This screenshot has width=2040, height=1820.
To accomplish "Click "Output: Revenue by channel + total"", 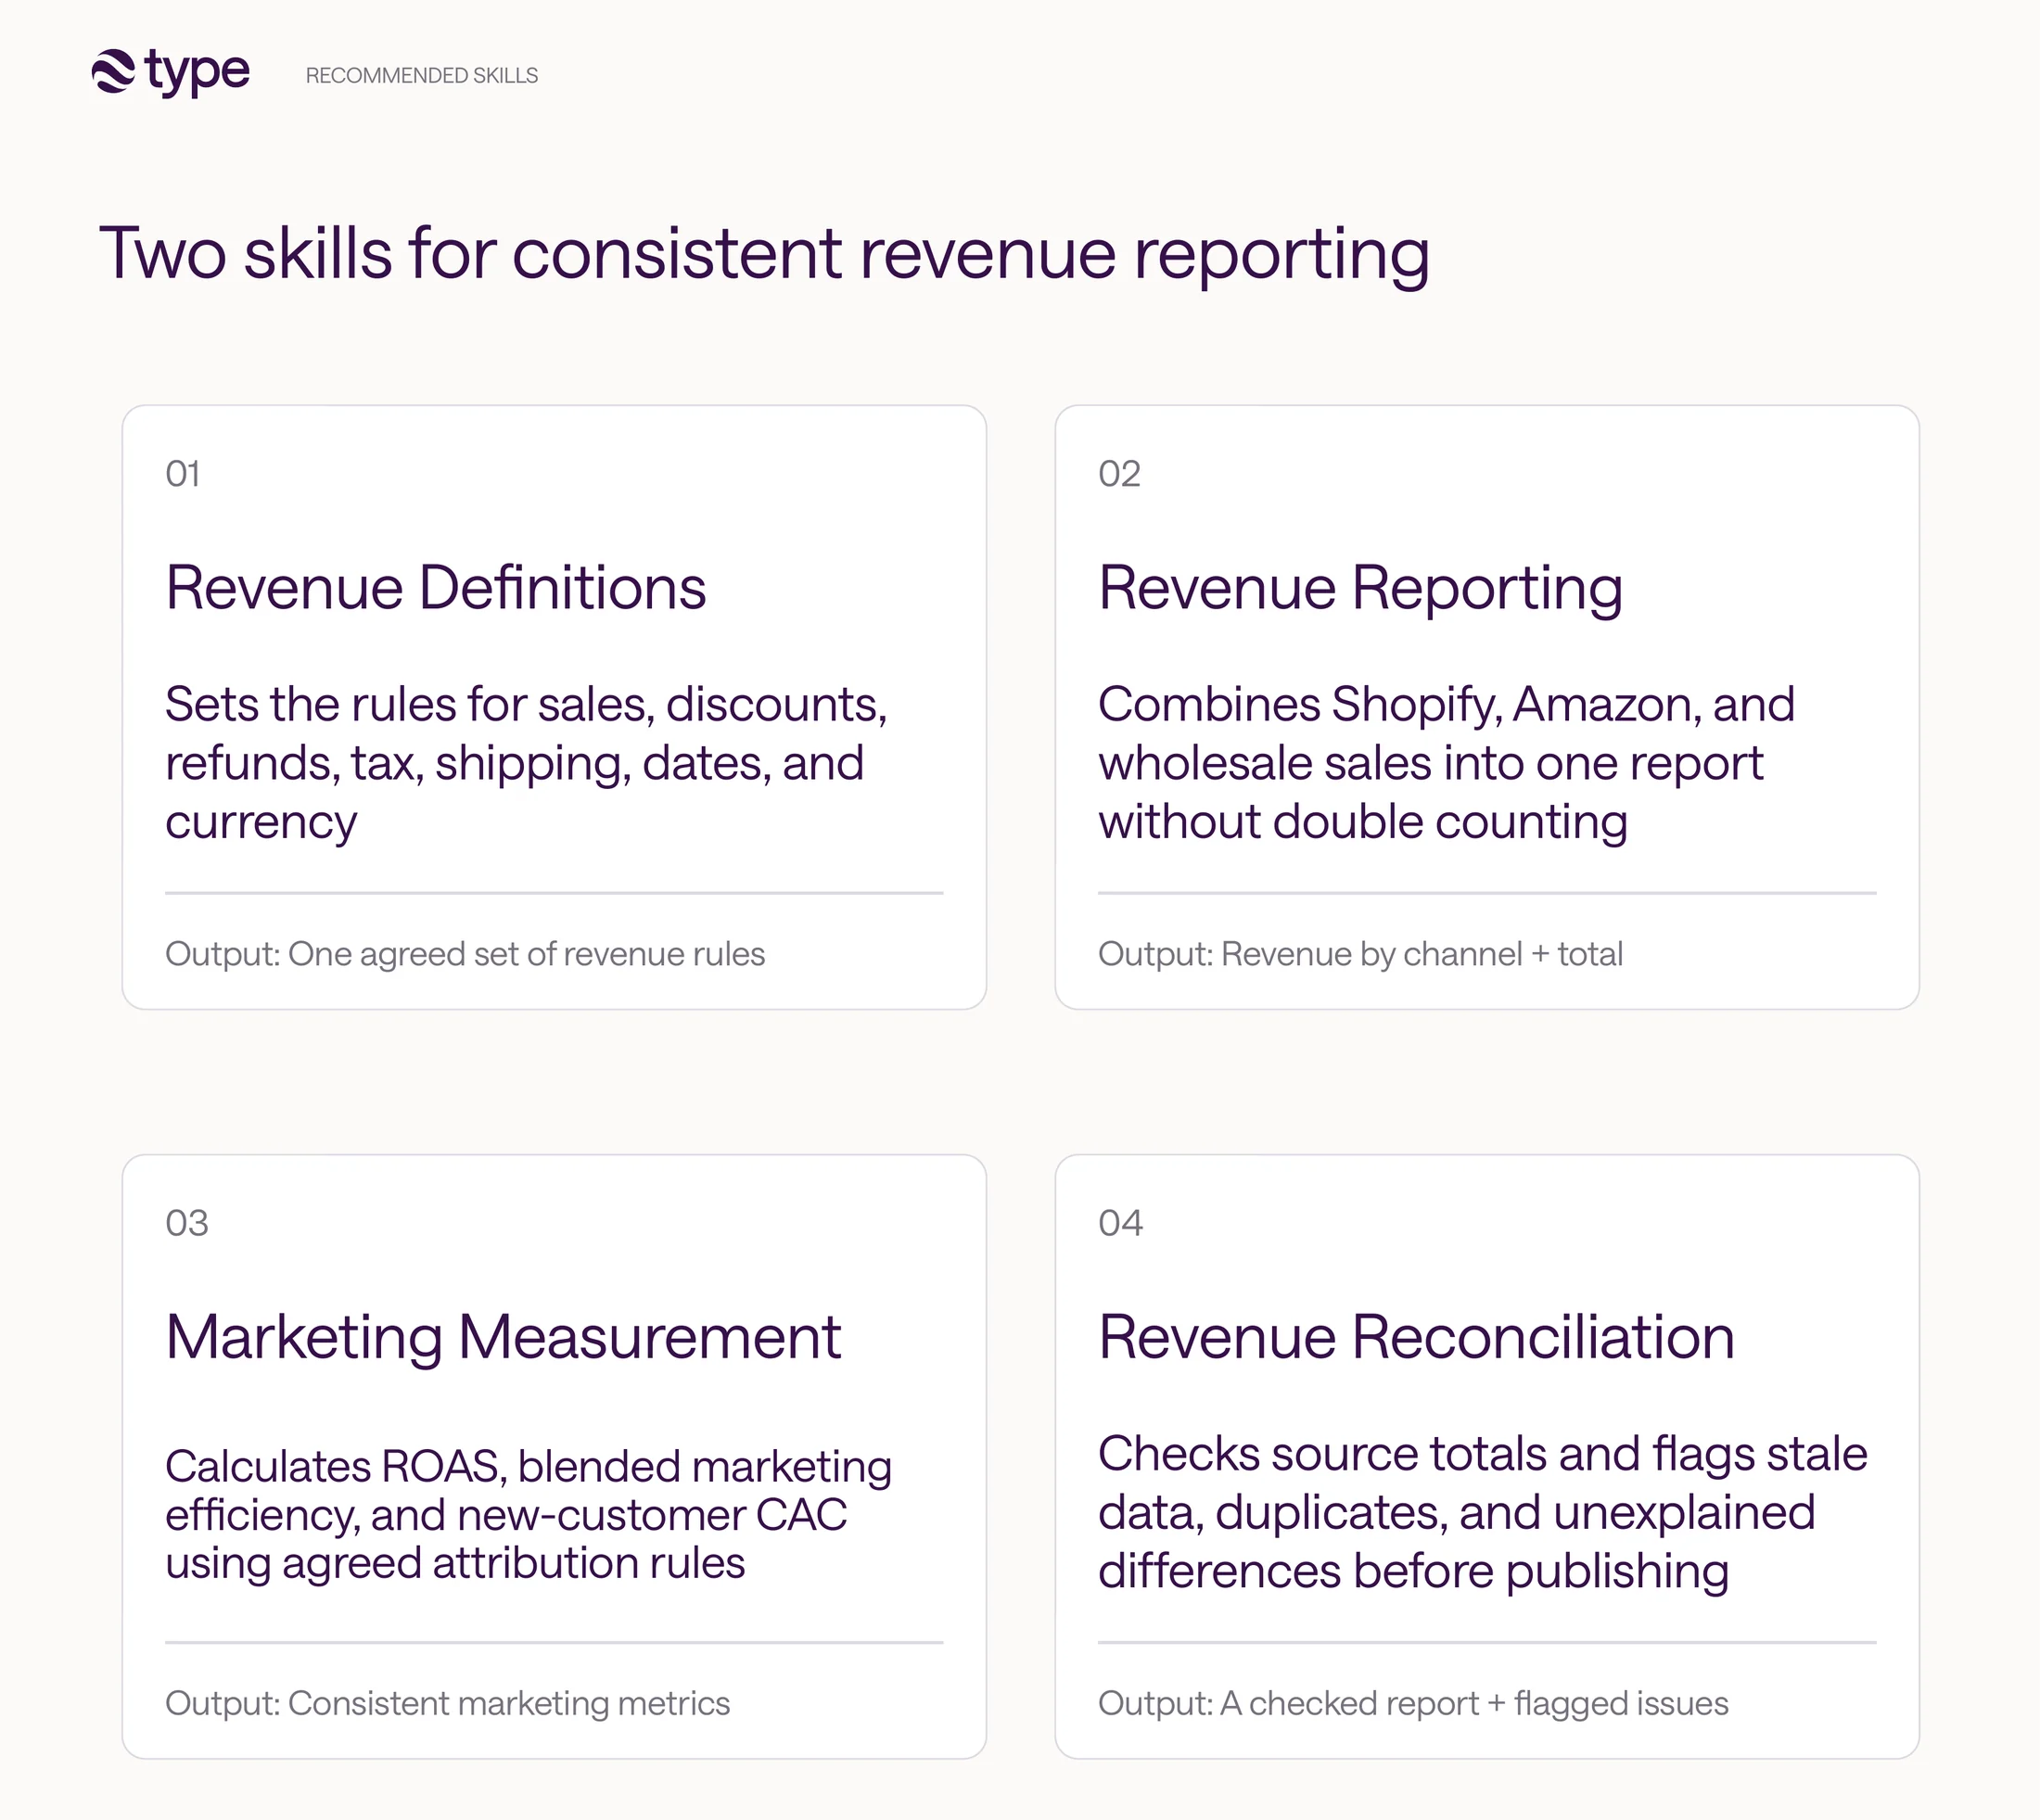I will [x=1360, y=954].
